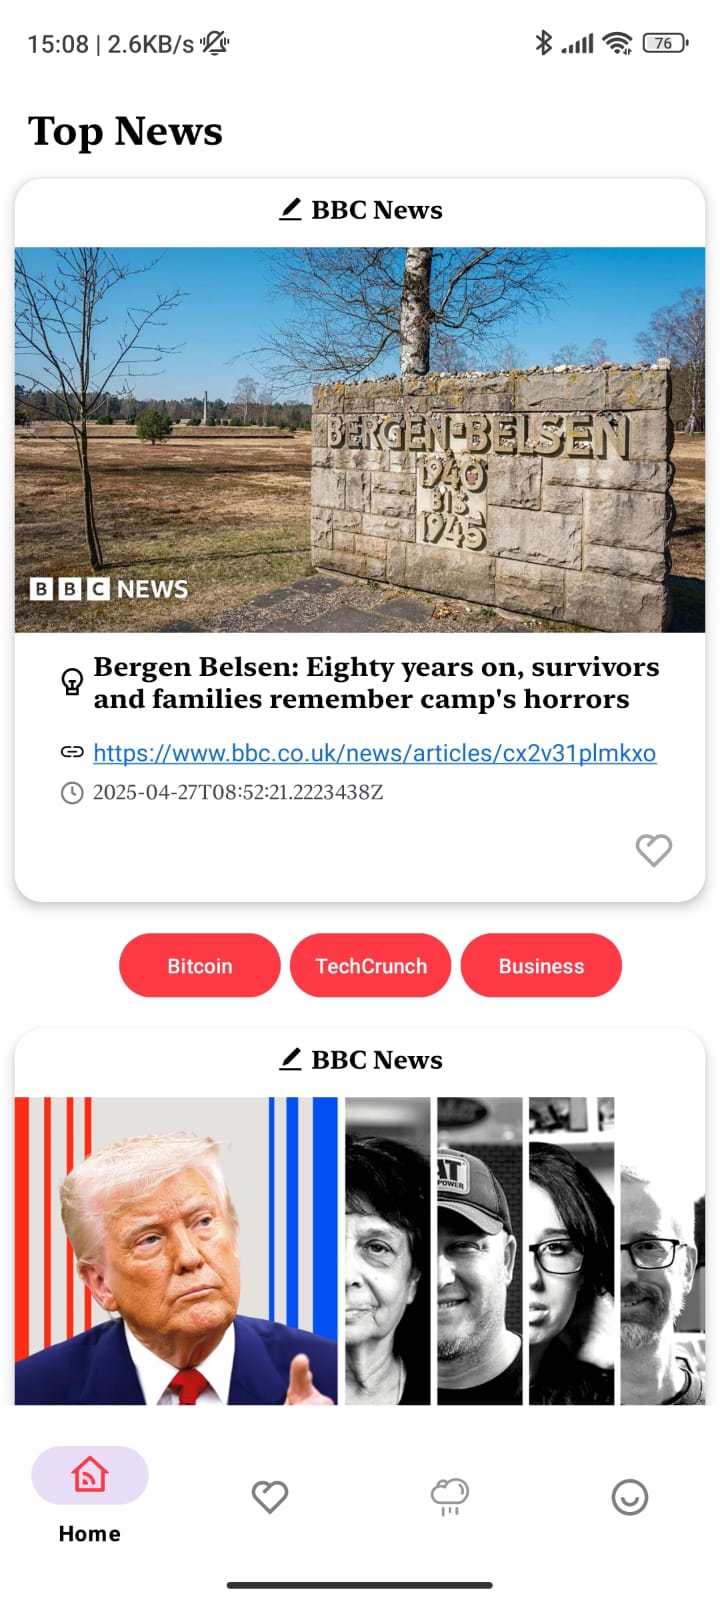Open the bbc.co.uk article link
The height and width of the screenshot is (1600, 720).
[375, 753]
